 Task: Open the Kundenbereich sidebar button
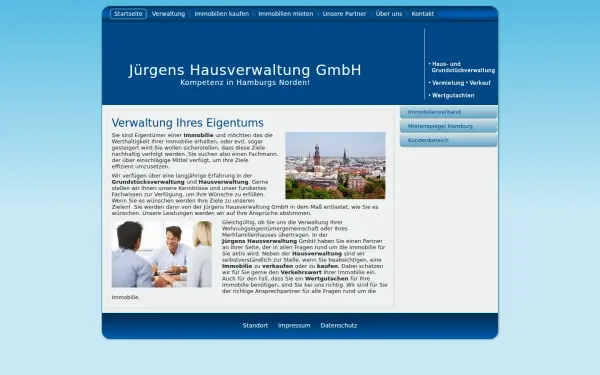448,140
